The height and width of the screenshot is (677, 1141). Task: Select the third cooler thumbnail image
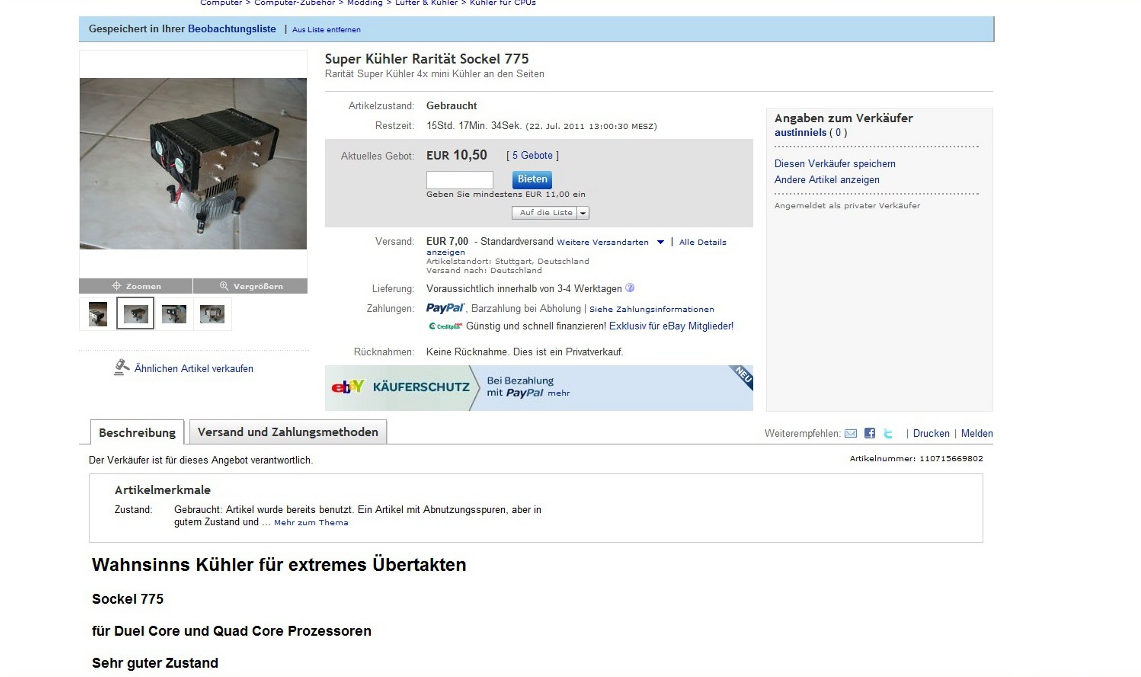point(174,314)
